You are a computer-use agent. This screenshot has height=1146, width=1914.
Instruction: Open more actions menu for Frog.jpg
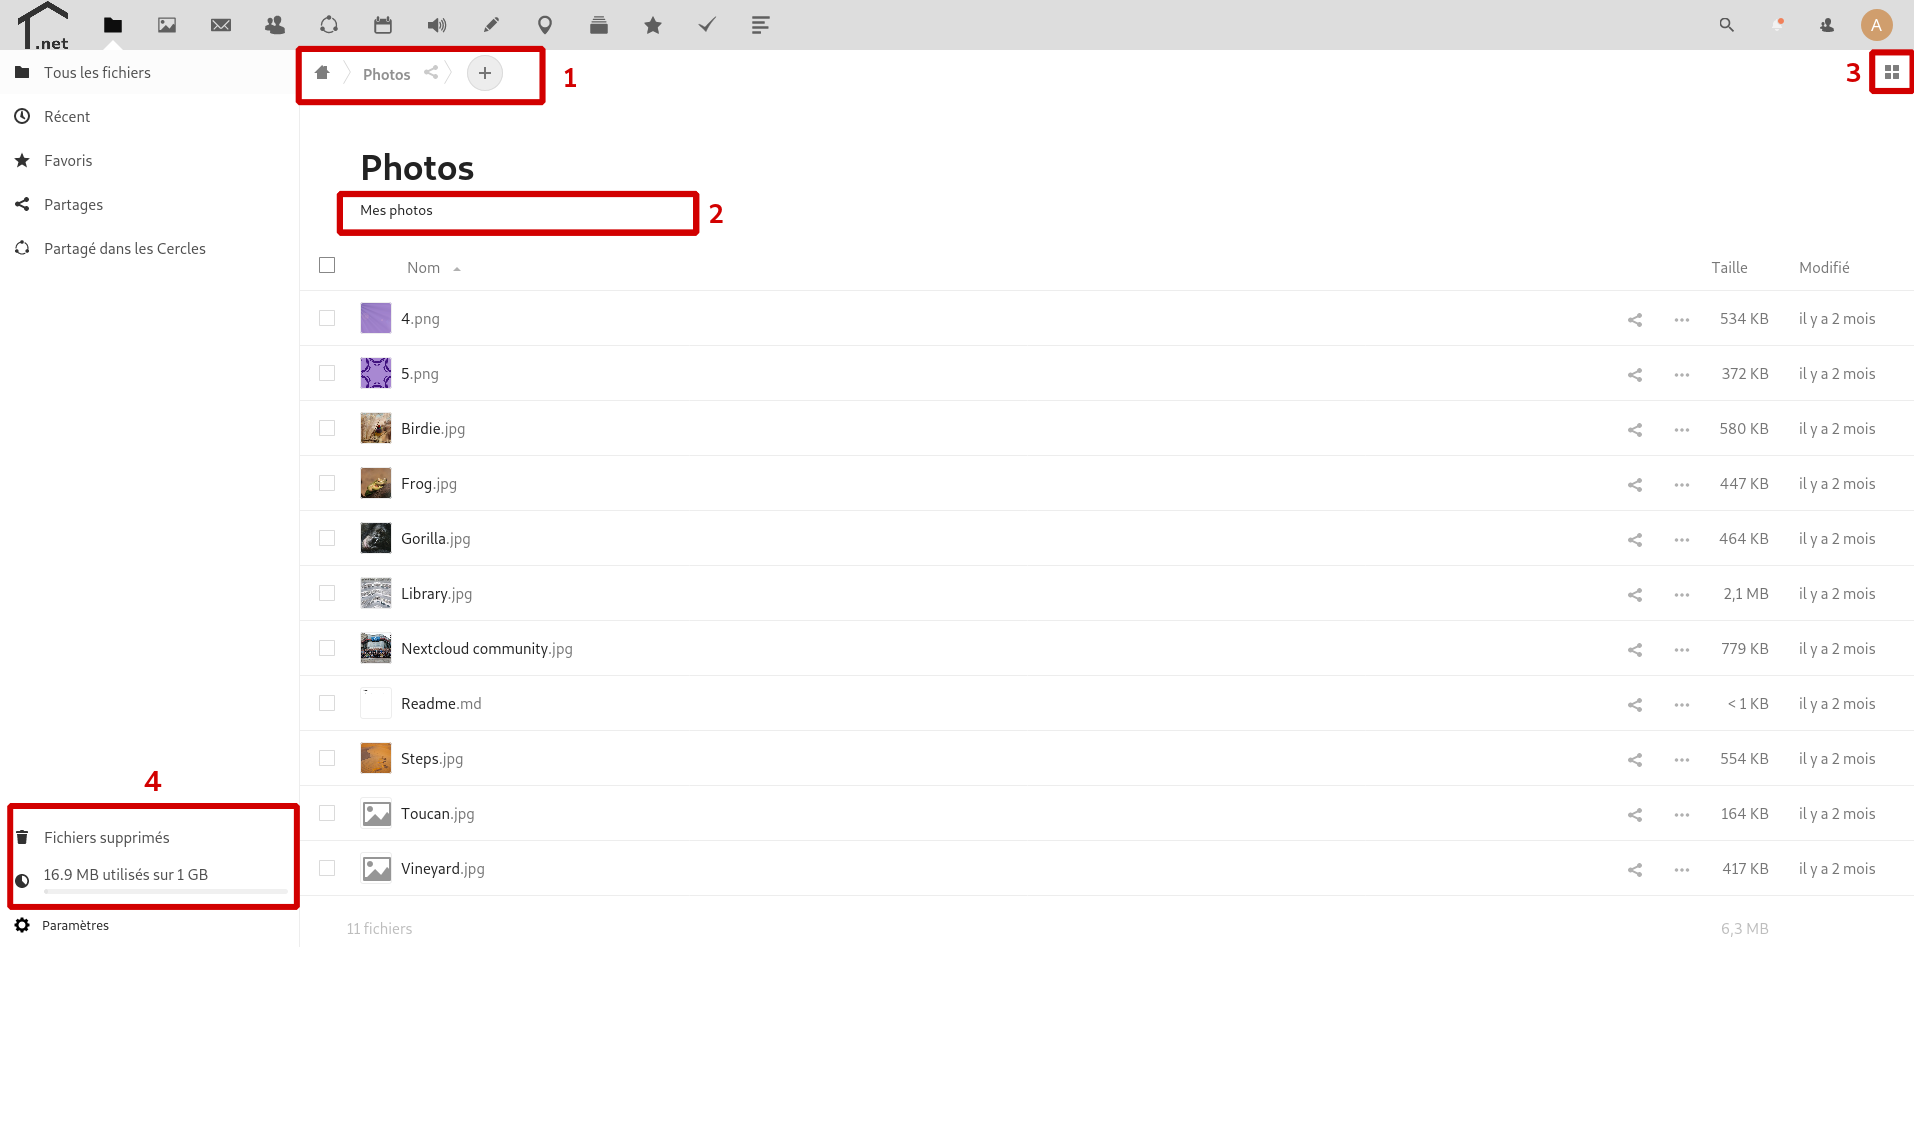coord(1682,484)
